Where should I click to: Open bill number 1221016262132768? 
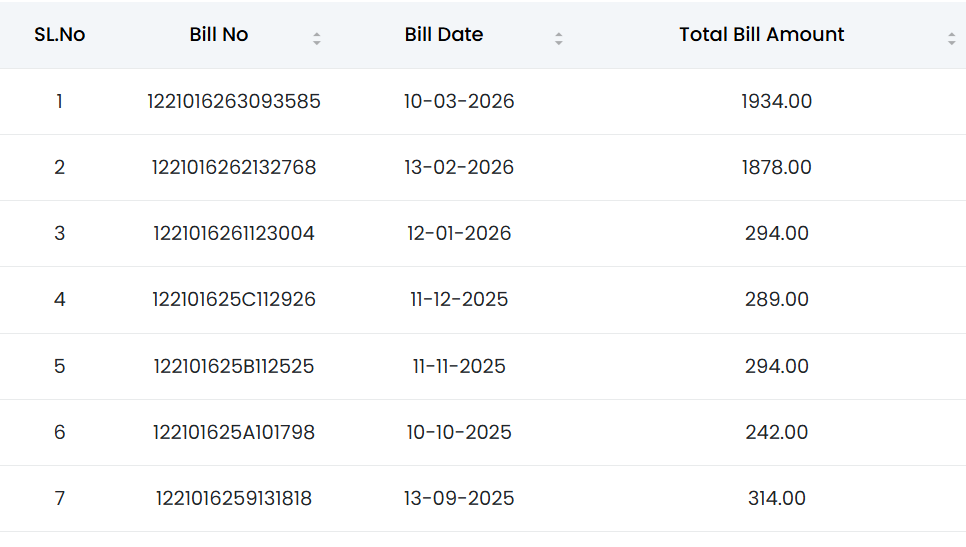point(234,167)
